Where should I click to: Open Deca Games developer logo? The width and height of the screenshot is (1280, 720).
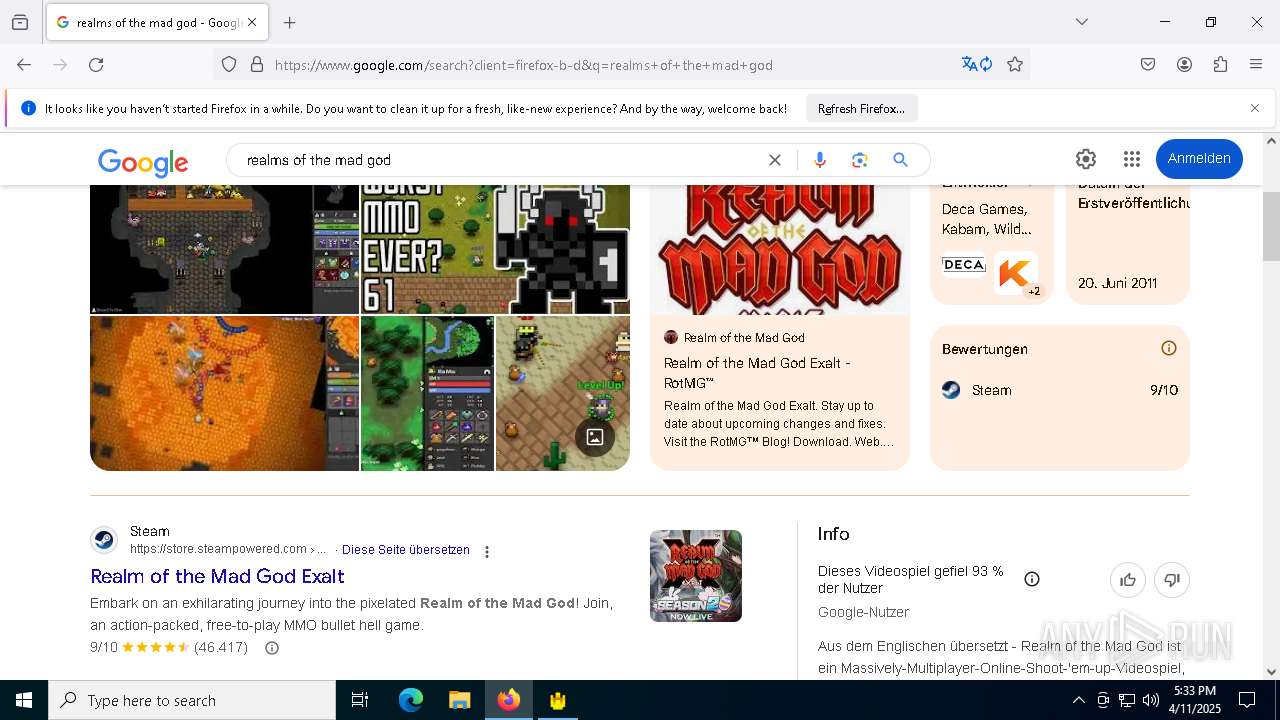[964, 265]
